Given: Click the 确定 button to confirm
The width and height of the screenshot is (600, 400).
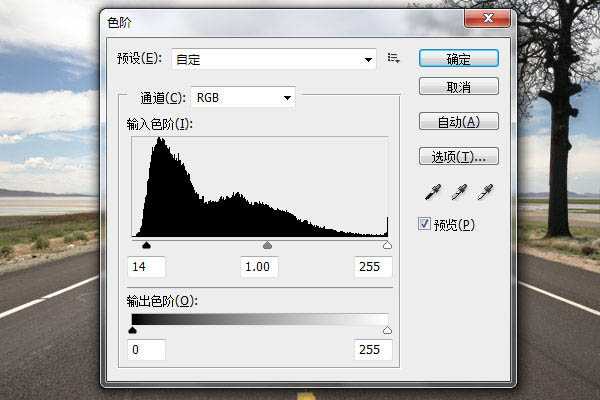Looking at the screenshot, I should coord(459,59).
